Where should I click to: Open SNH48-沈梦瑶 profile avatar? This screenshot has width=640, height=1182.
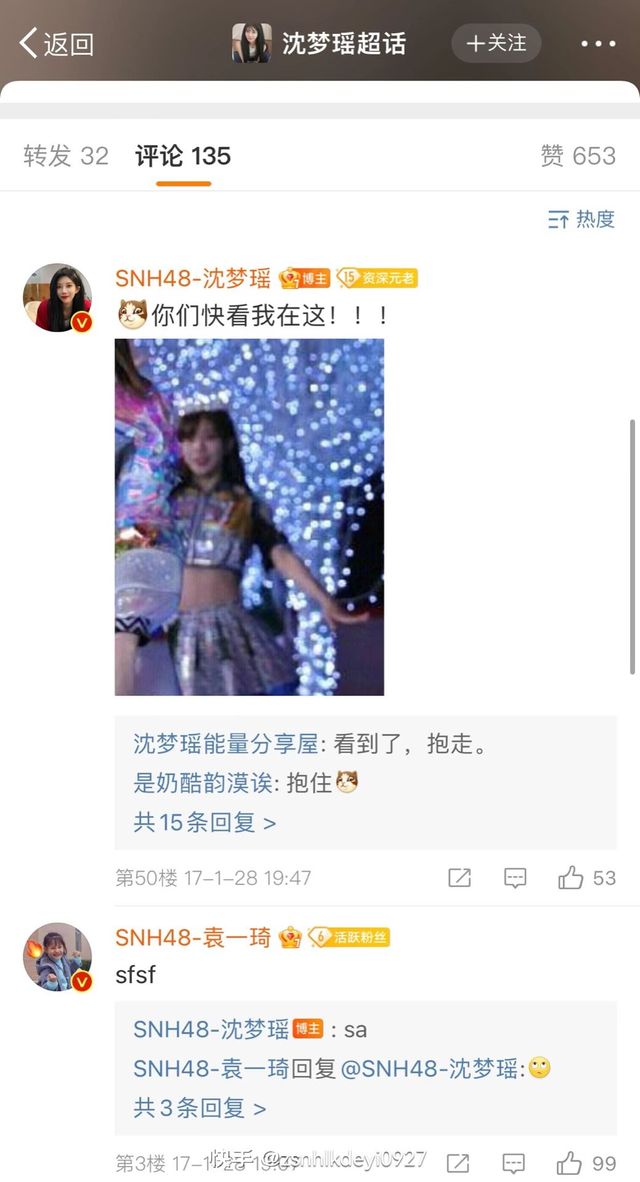point(57,298)
